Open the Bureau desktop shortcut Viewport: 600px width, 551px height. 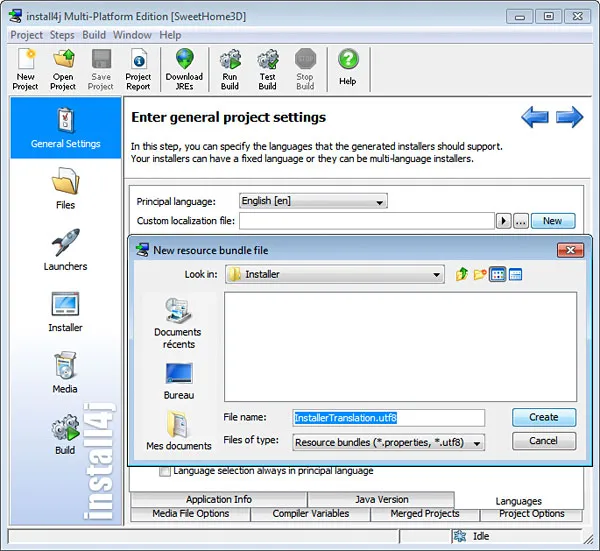pos(179,381)
